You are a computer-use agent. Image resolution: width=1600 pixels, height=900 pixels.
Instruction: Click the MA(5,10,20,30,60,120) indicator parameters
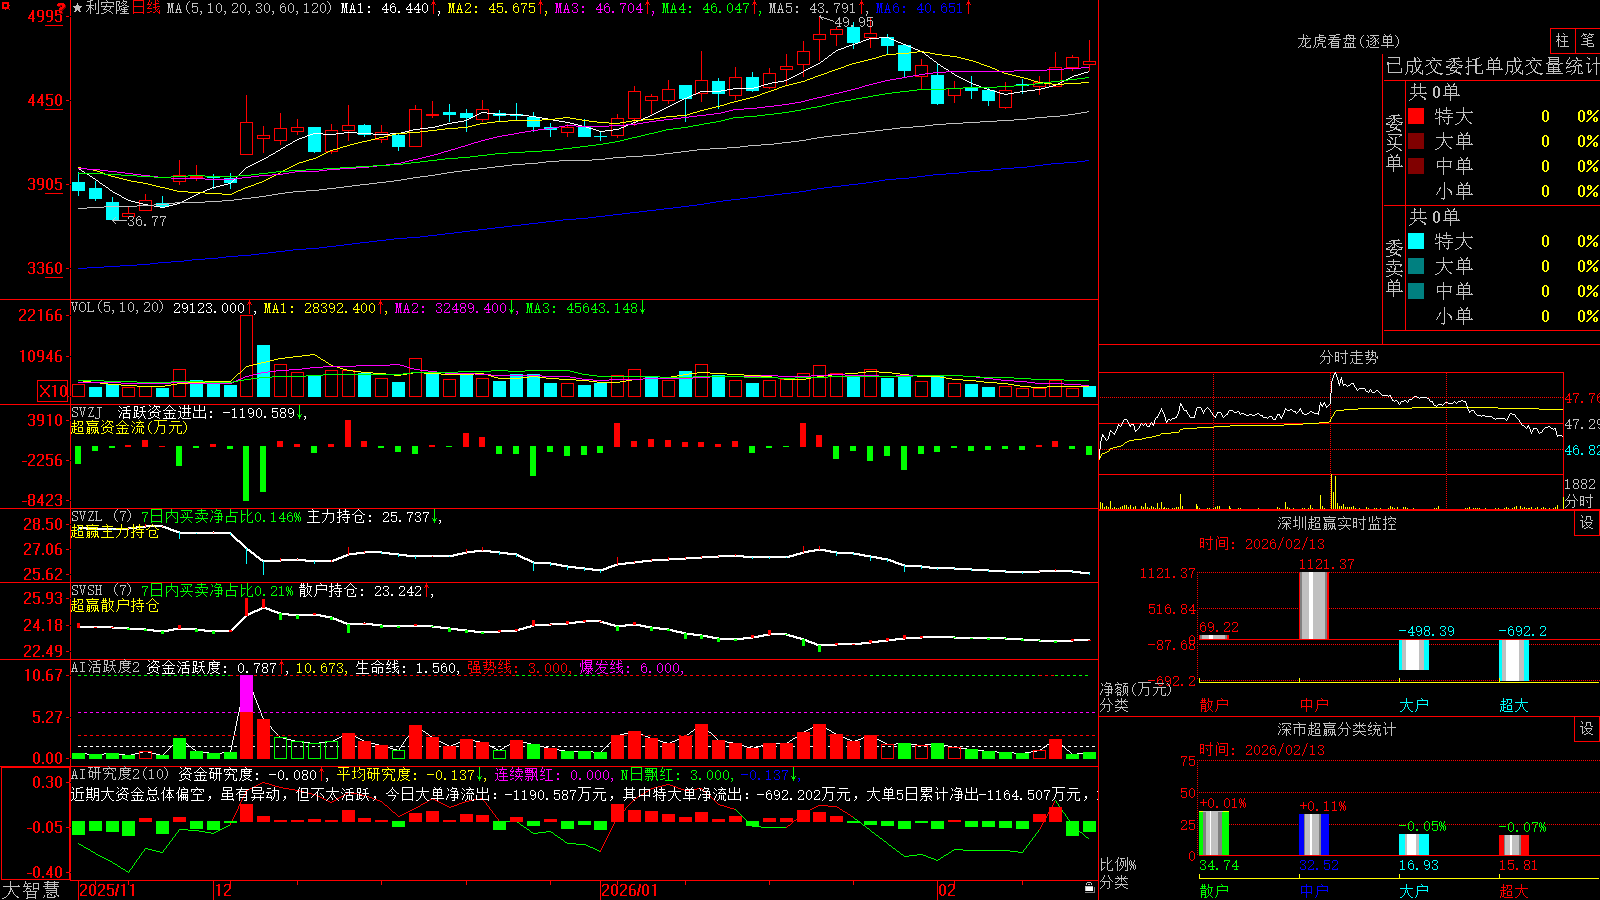pos(249,8)
